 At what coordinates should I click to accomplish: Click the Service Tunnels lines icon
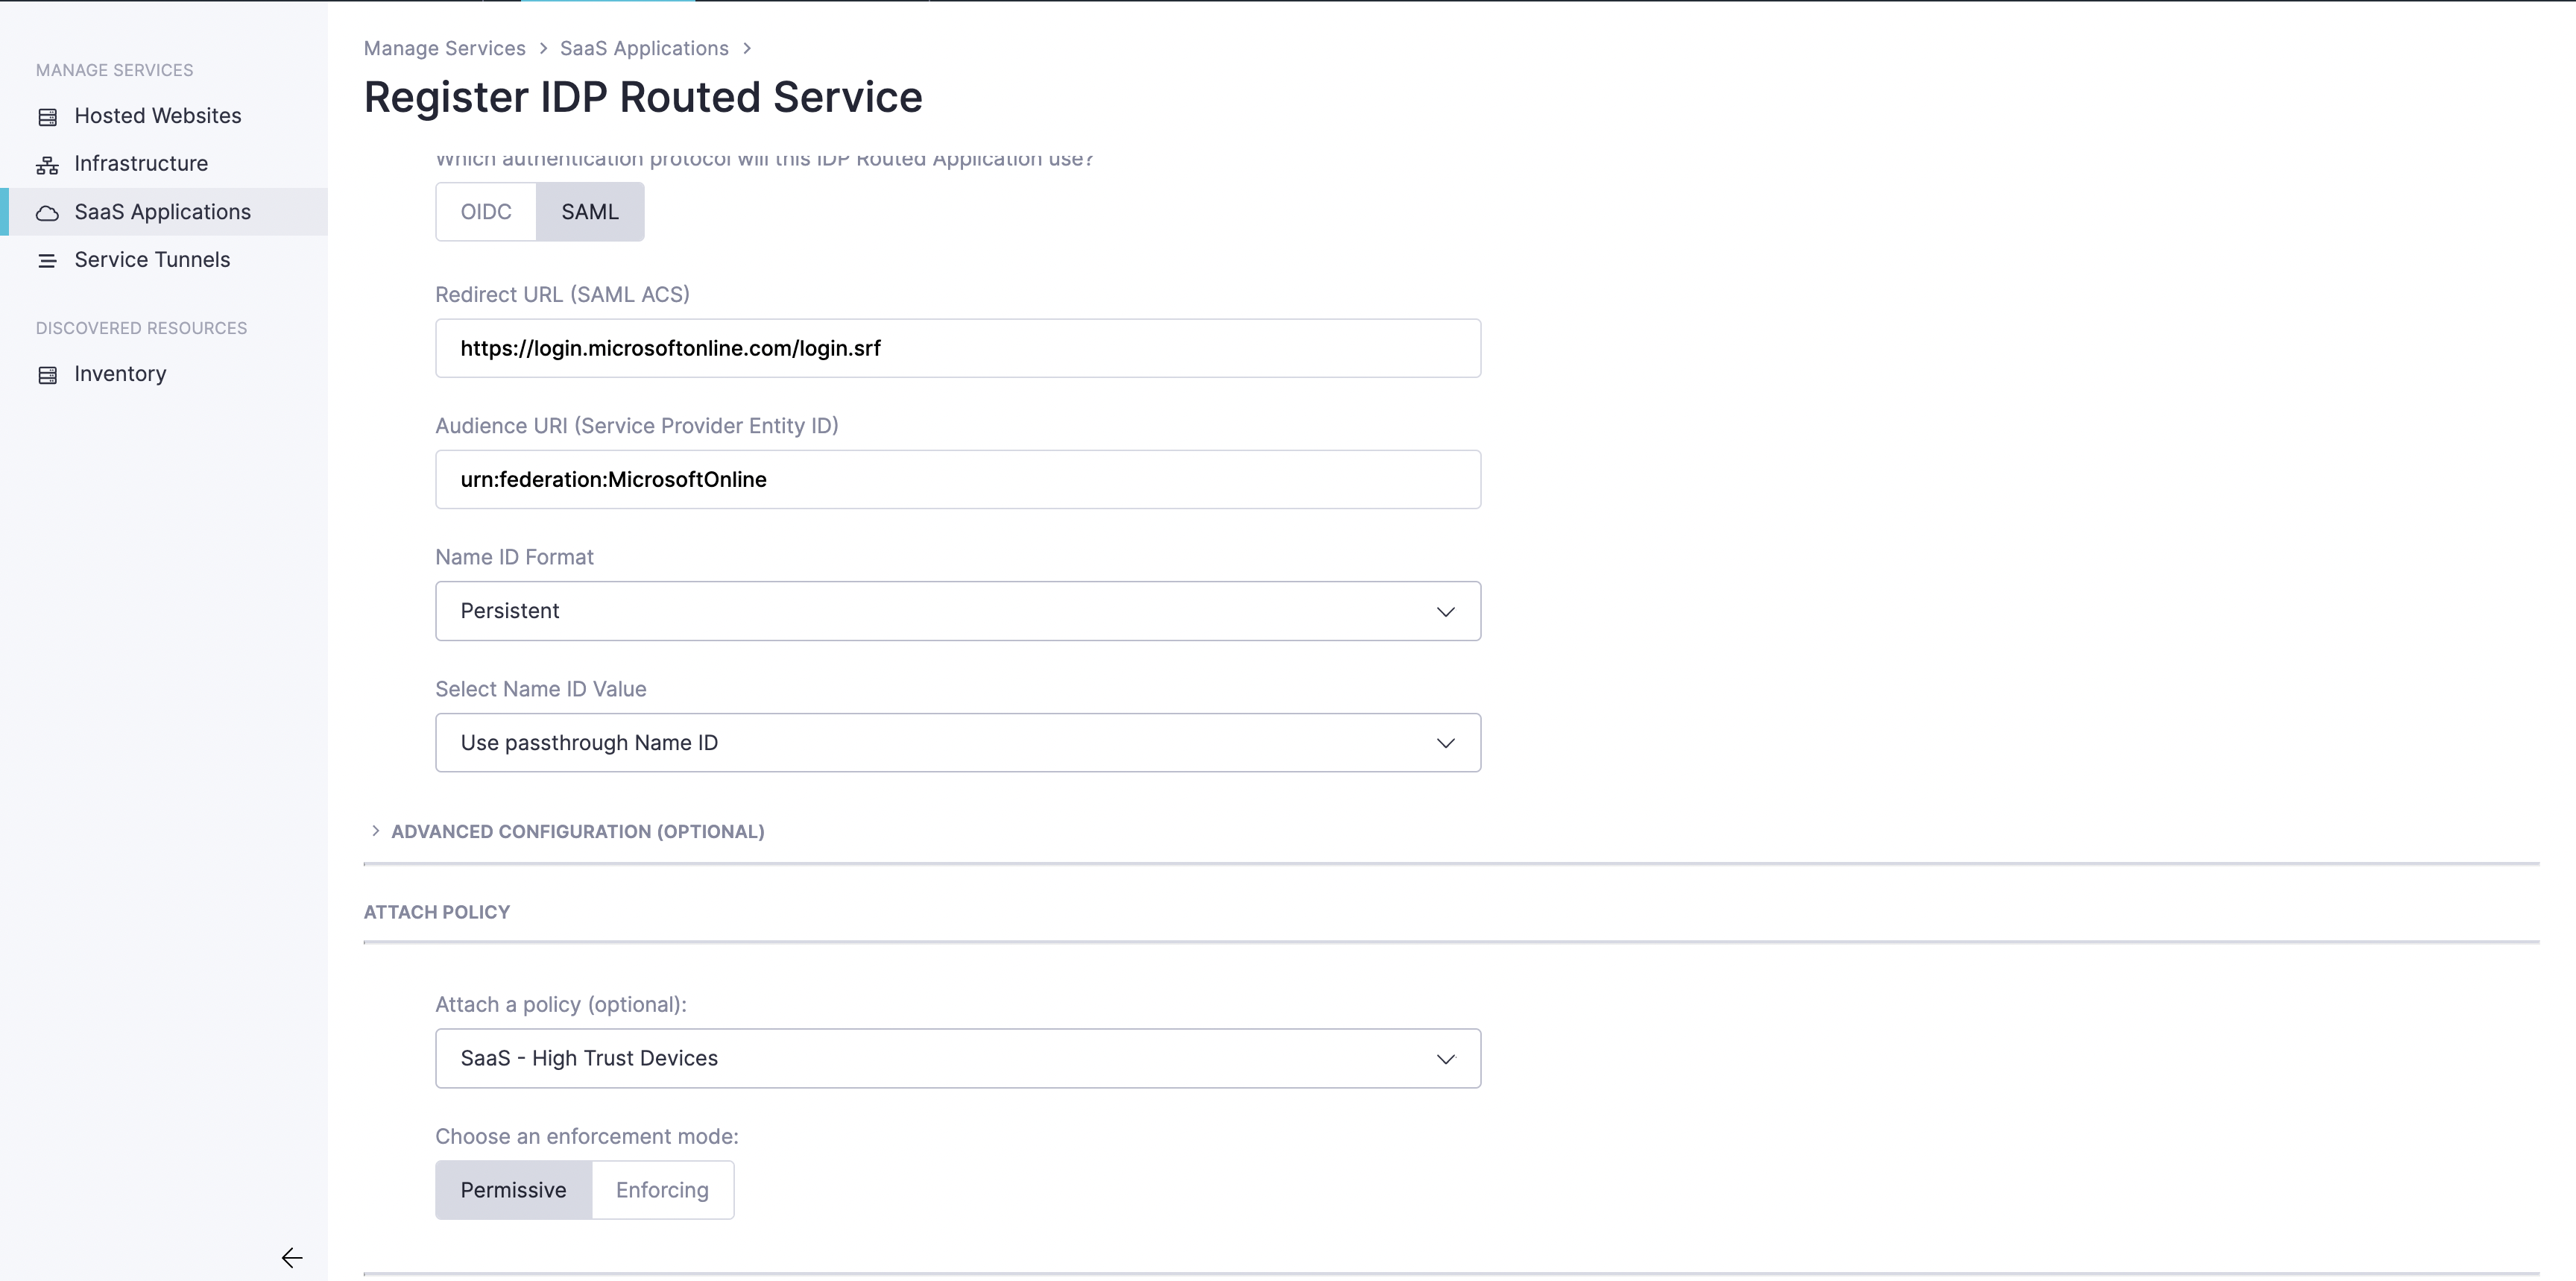47,261
